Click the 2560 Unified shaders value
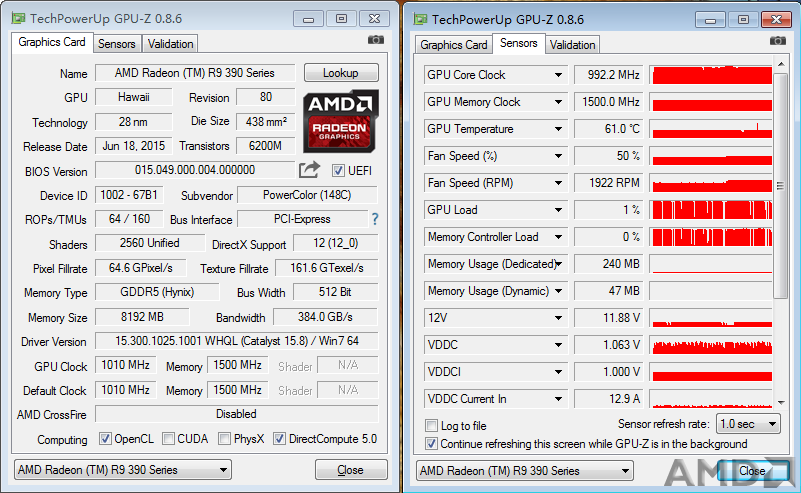The height and width of the screenshot is (493, 801). 150,243
